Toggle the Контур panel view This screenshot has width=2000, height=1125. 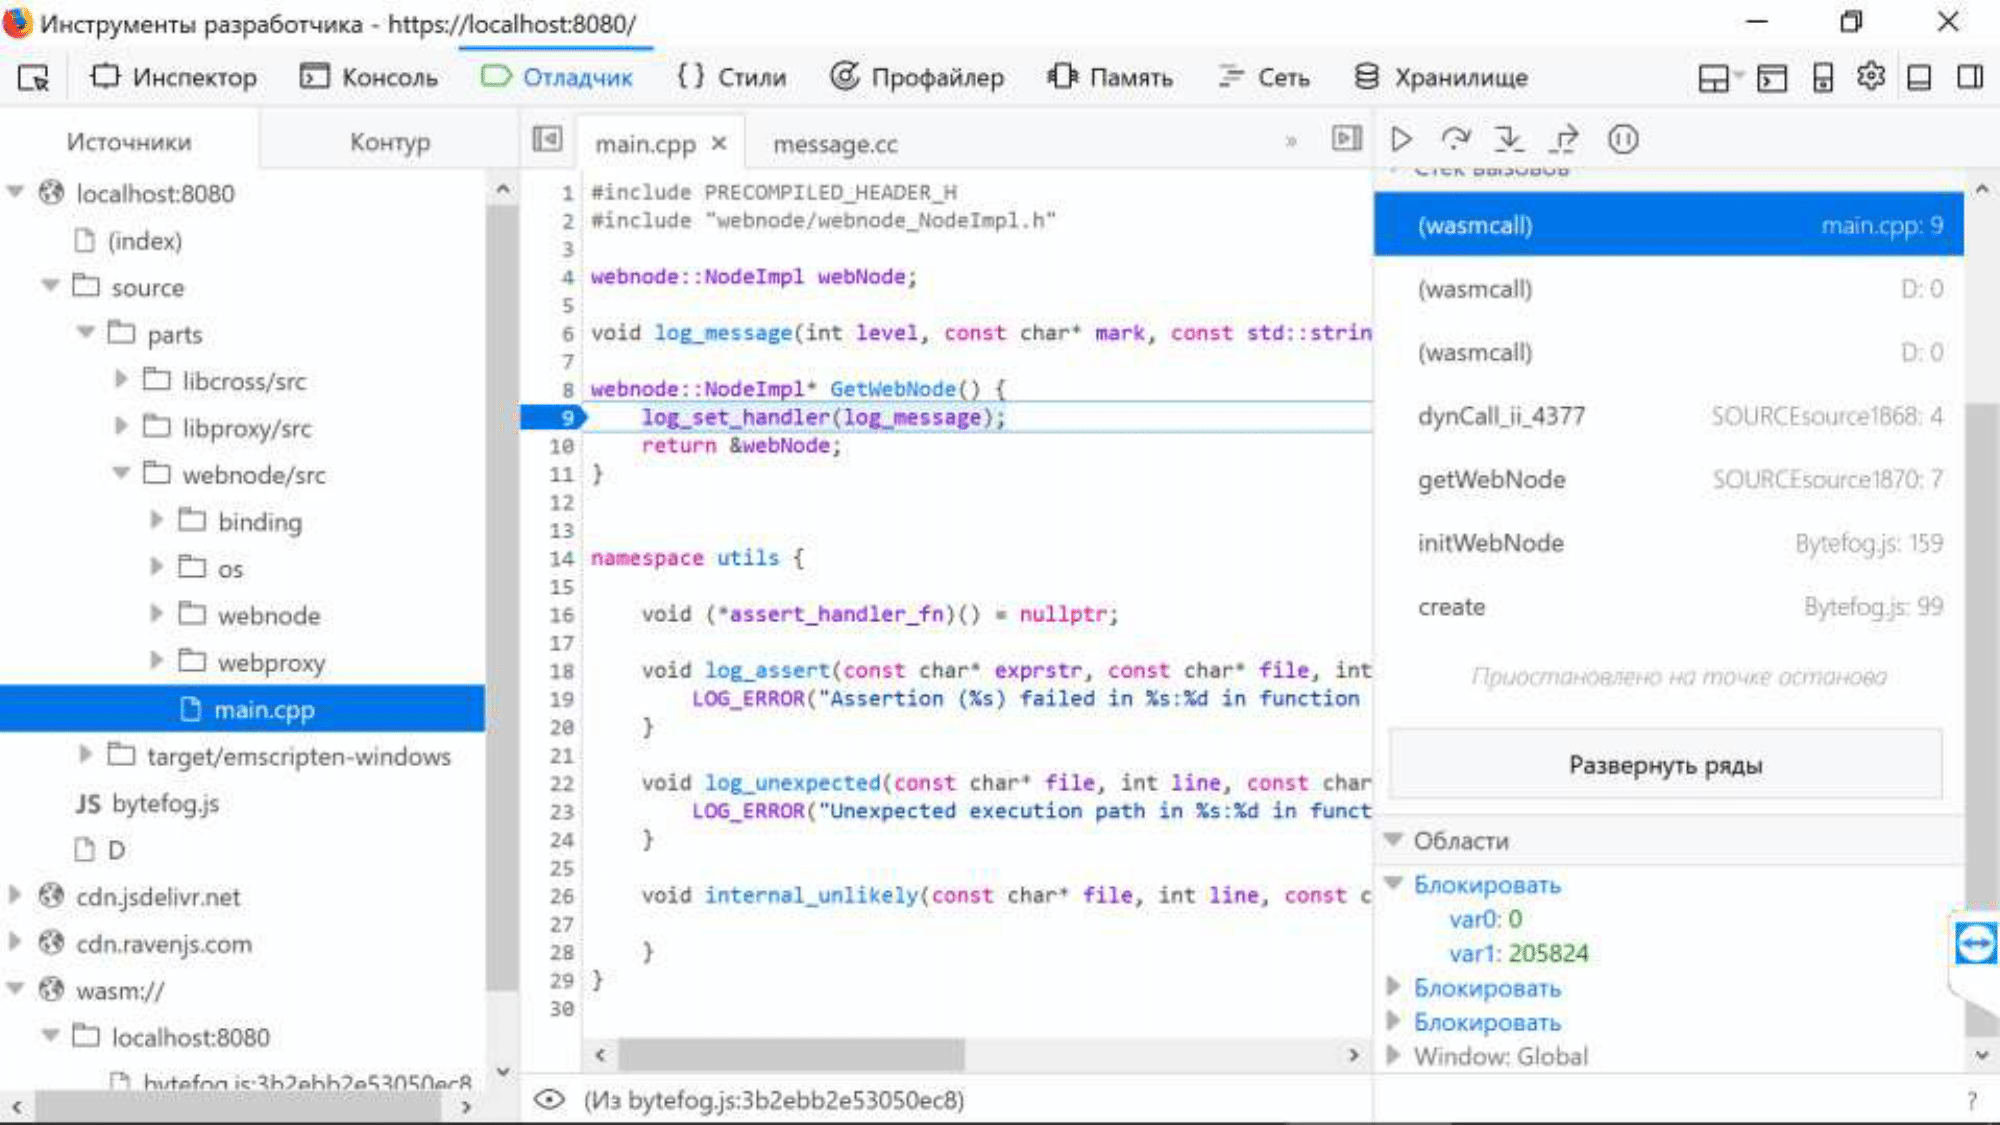(x=389, y=141)
